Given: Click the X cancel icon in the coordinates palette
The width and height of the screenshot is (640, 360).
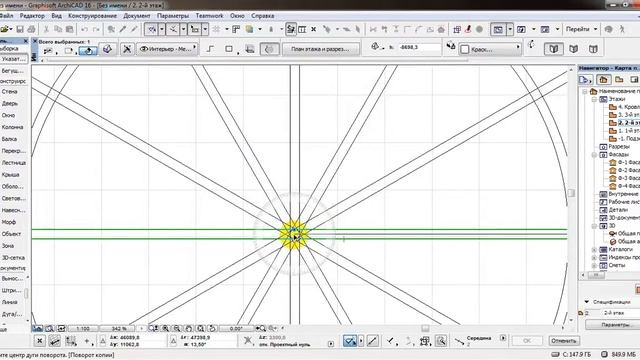Looking at the screenshot, I should point(40,341).
